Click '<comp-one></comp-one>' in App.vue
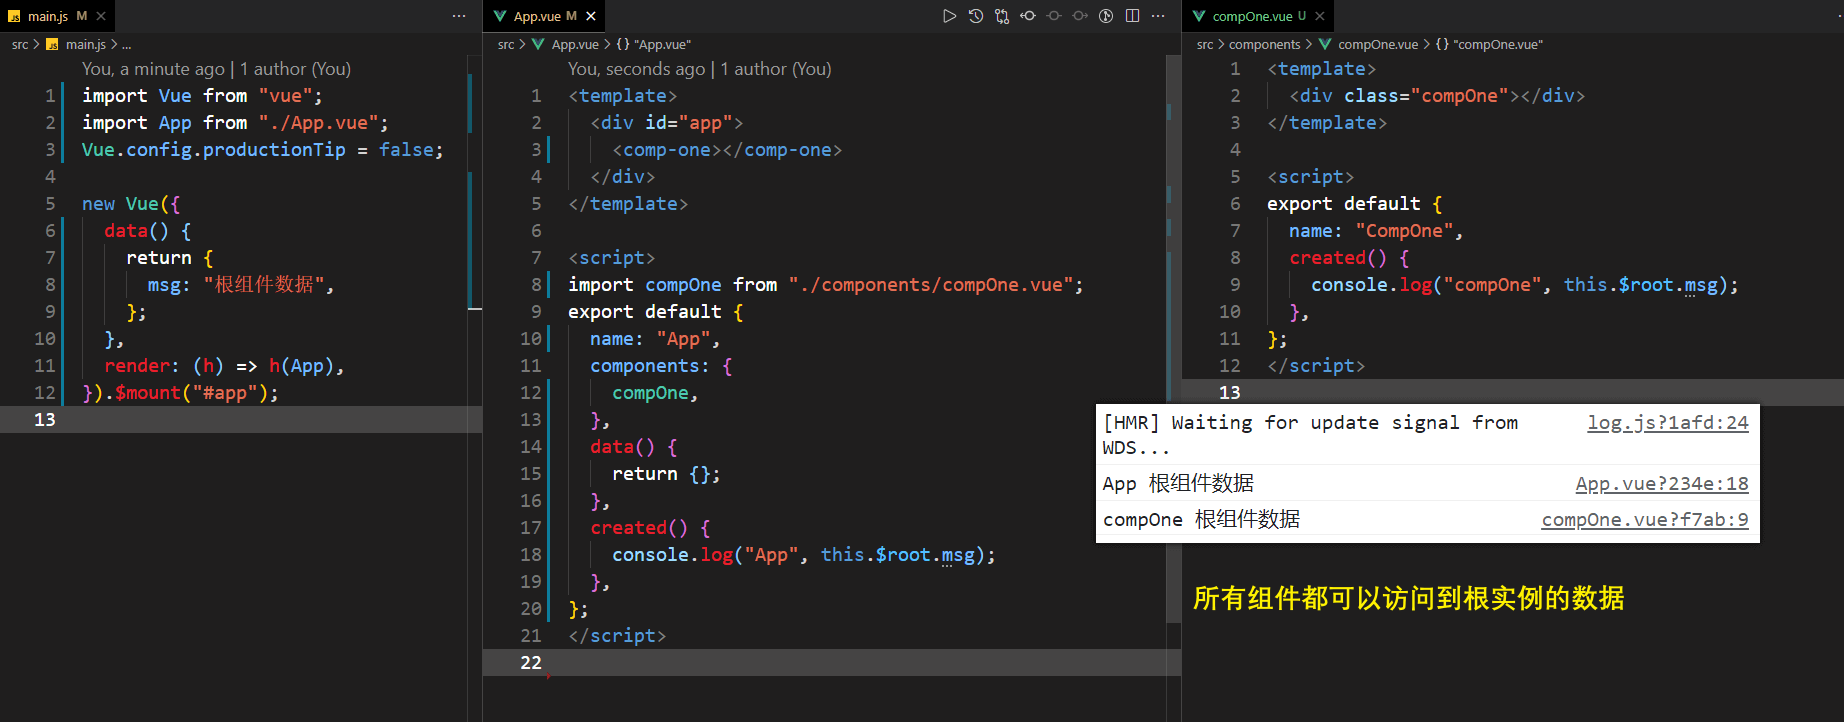The image size is (1844, 722). 727,150
